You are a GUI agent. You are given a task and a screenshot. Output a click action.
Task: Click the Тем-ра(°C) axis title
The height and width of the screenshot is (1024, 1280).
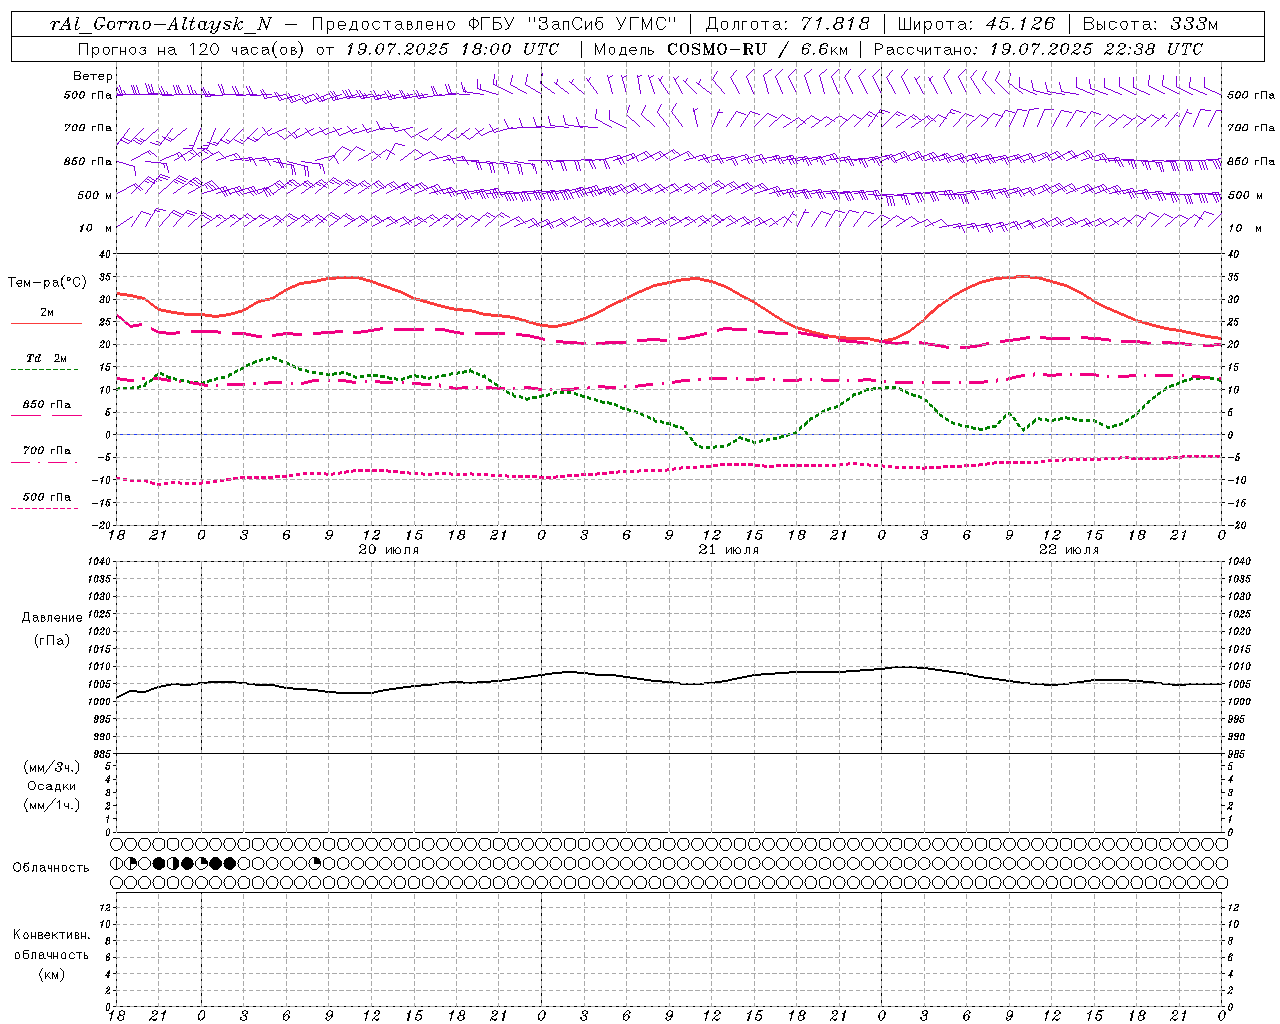(x=47, y=283)
